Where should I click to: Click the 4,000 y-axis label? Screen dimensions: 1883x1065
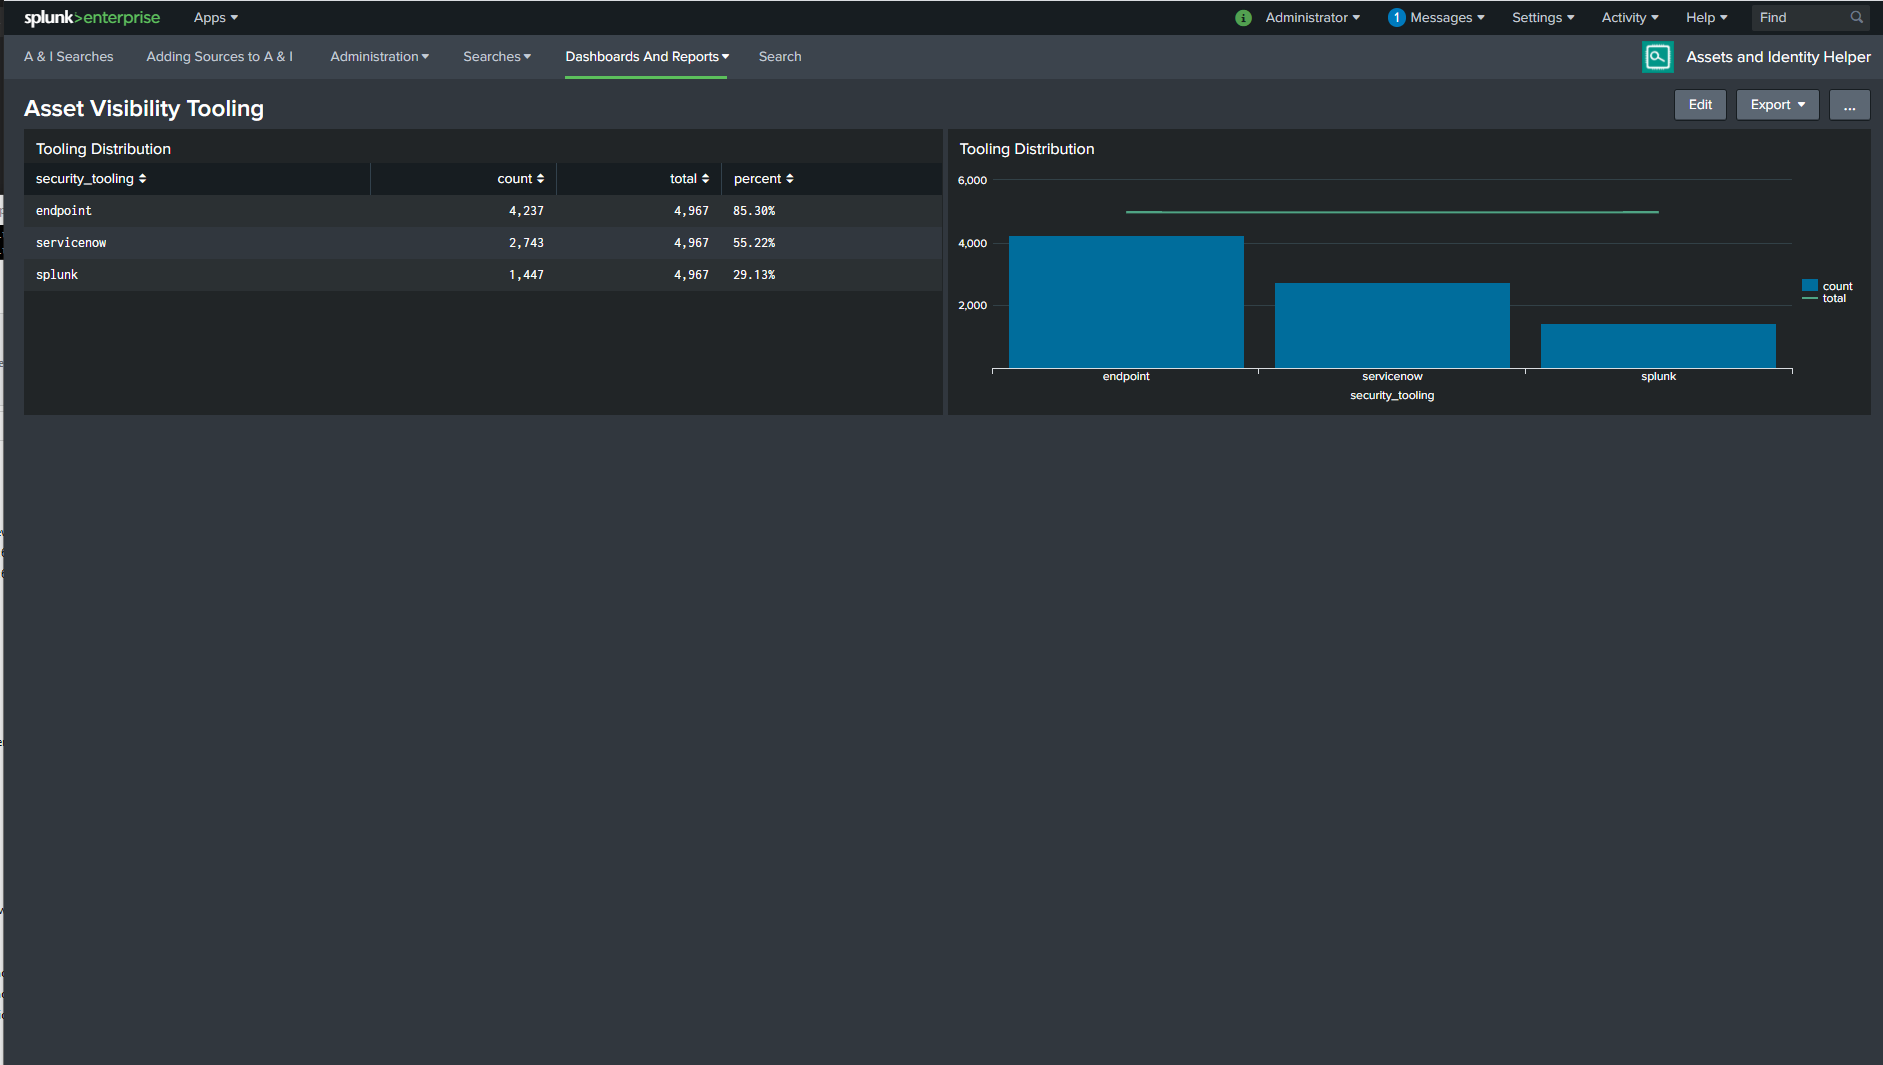point(972,243)
